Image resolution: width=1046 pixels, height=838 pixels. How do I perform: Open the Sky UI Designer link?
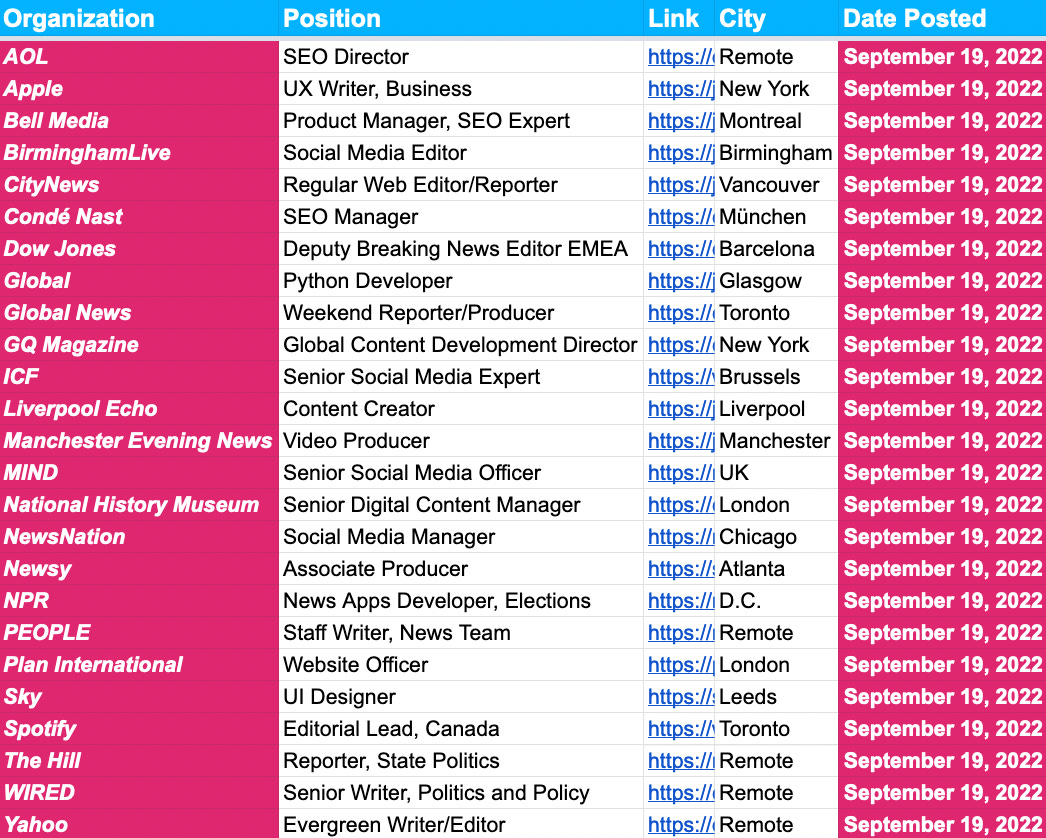coord(680,697)
